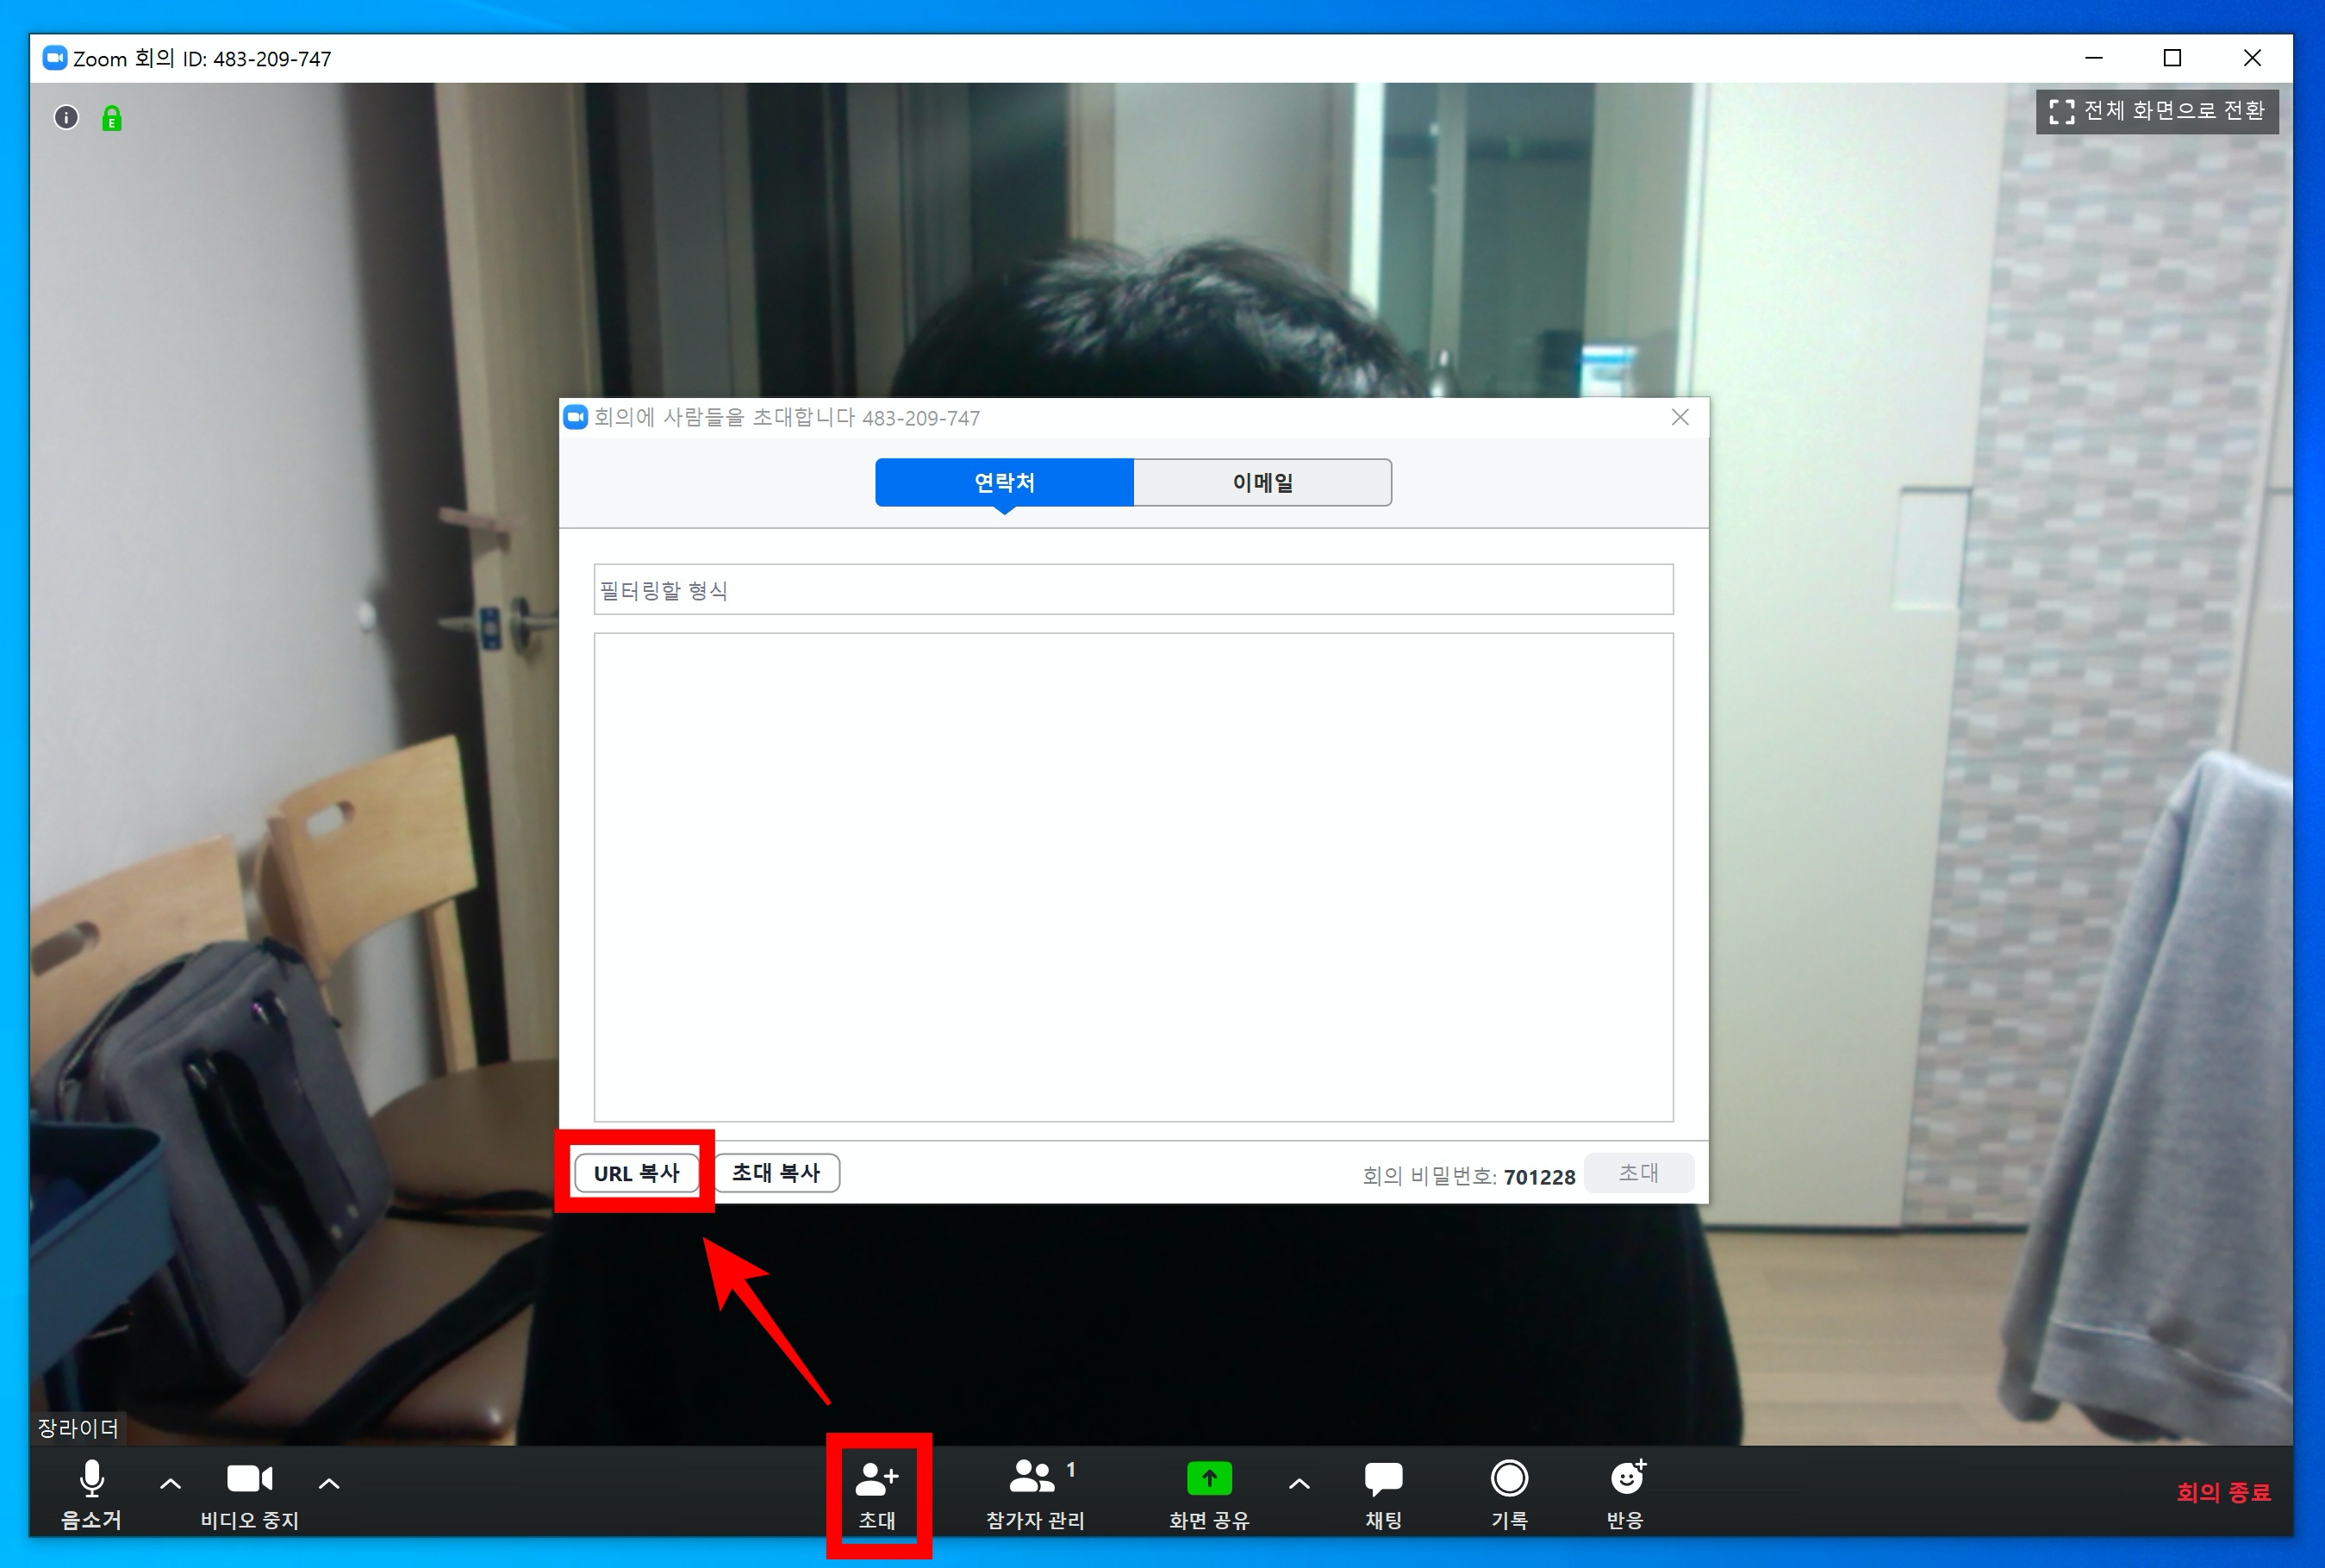
Task: Click the 필터링할 형식 filter field
Action: [x=1132, y=590]
